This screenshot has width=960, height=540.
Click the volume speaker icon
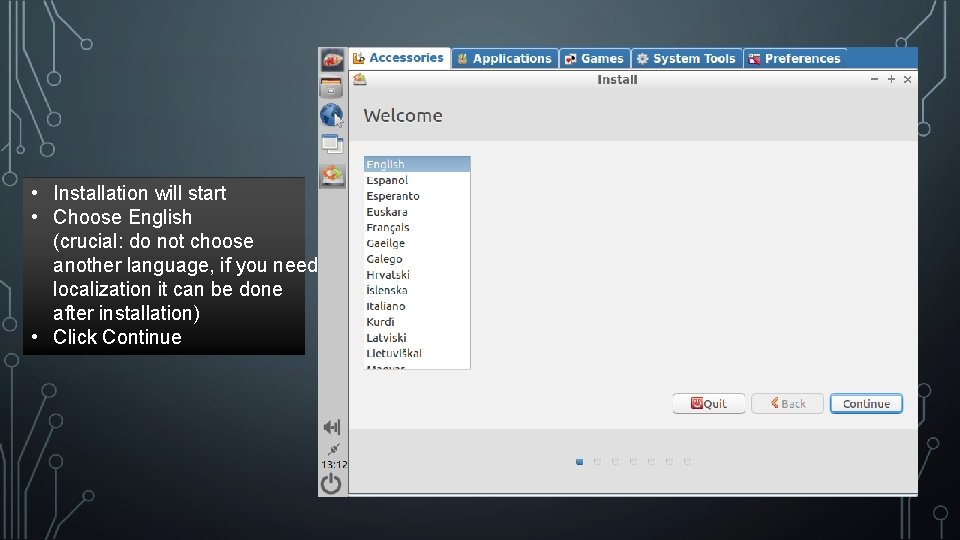coord(332,427)
